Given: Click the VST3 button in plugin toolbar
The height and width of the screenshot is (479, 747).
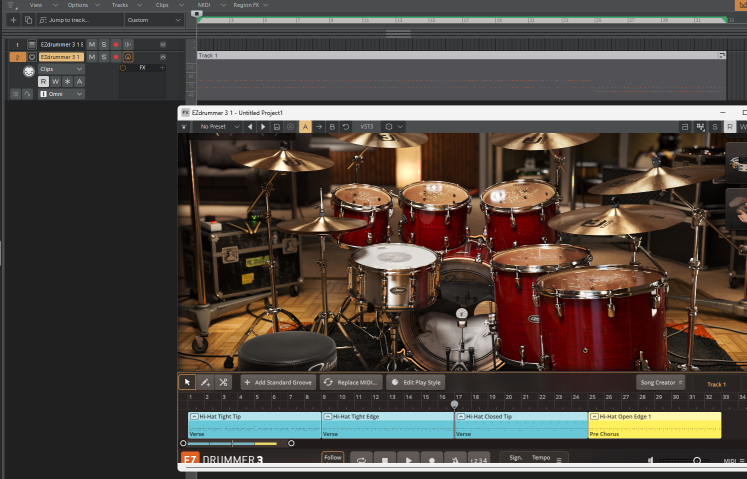Looking at the screenshot, I should (x=367, y=127).
